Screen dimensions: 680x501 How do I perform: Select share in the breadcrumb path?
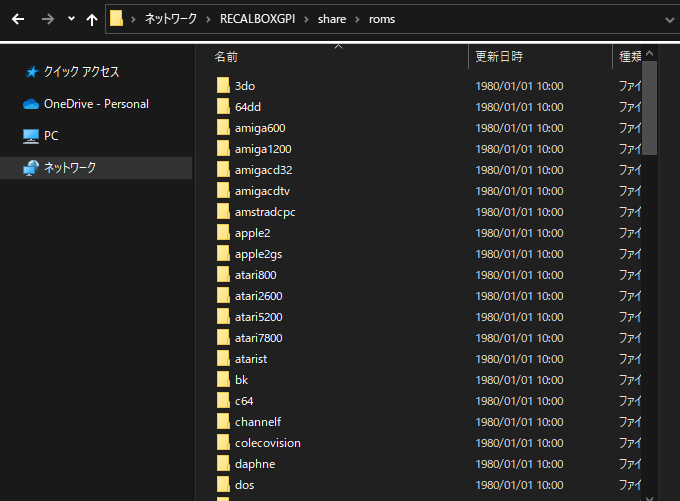pyautogui.click(x=332, y=19)
